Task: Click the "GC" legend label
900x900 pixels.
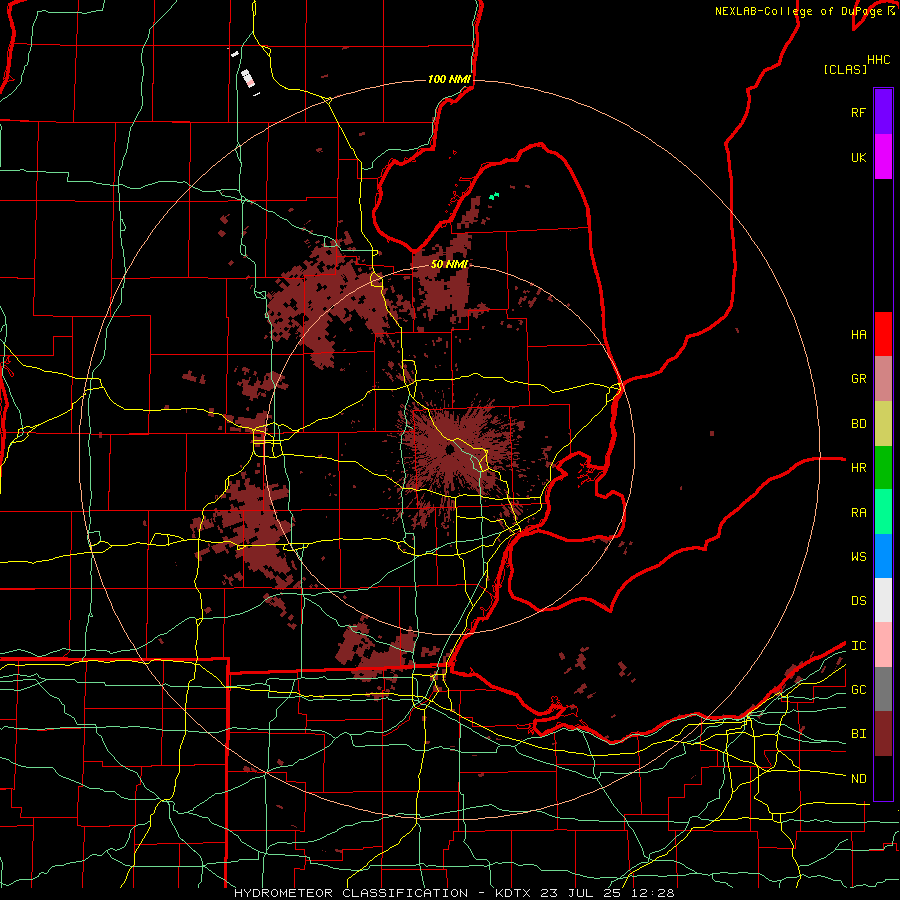Action: (858, 690)
